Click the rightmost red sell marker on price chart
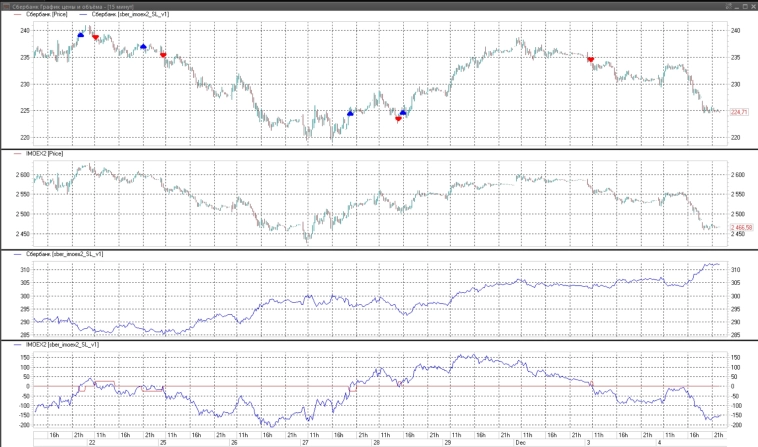The height and width of the screenshot is (447, 758). point(590,60)
